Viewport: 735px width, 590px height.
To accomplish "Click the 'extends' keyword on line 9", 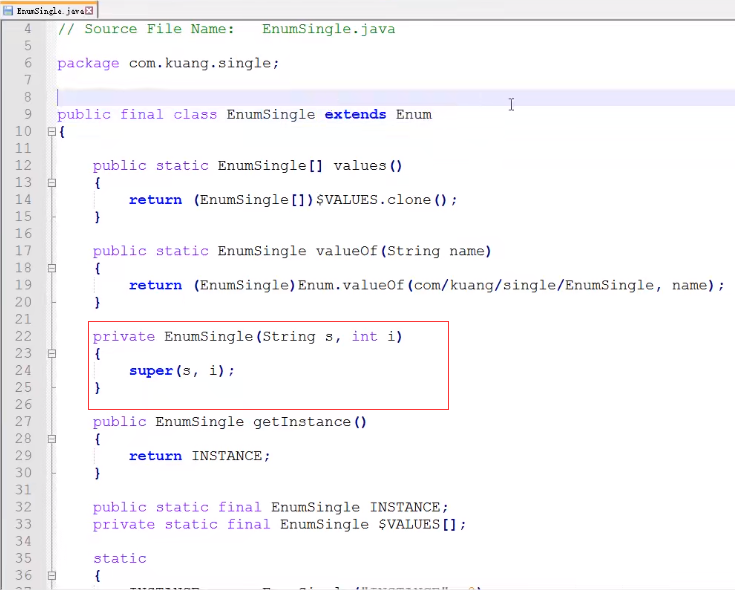I will [x=355, y=115].
